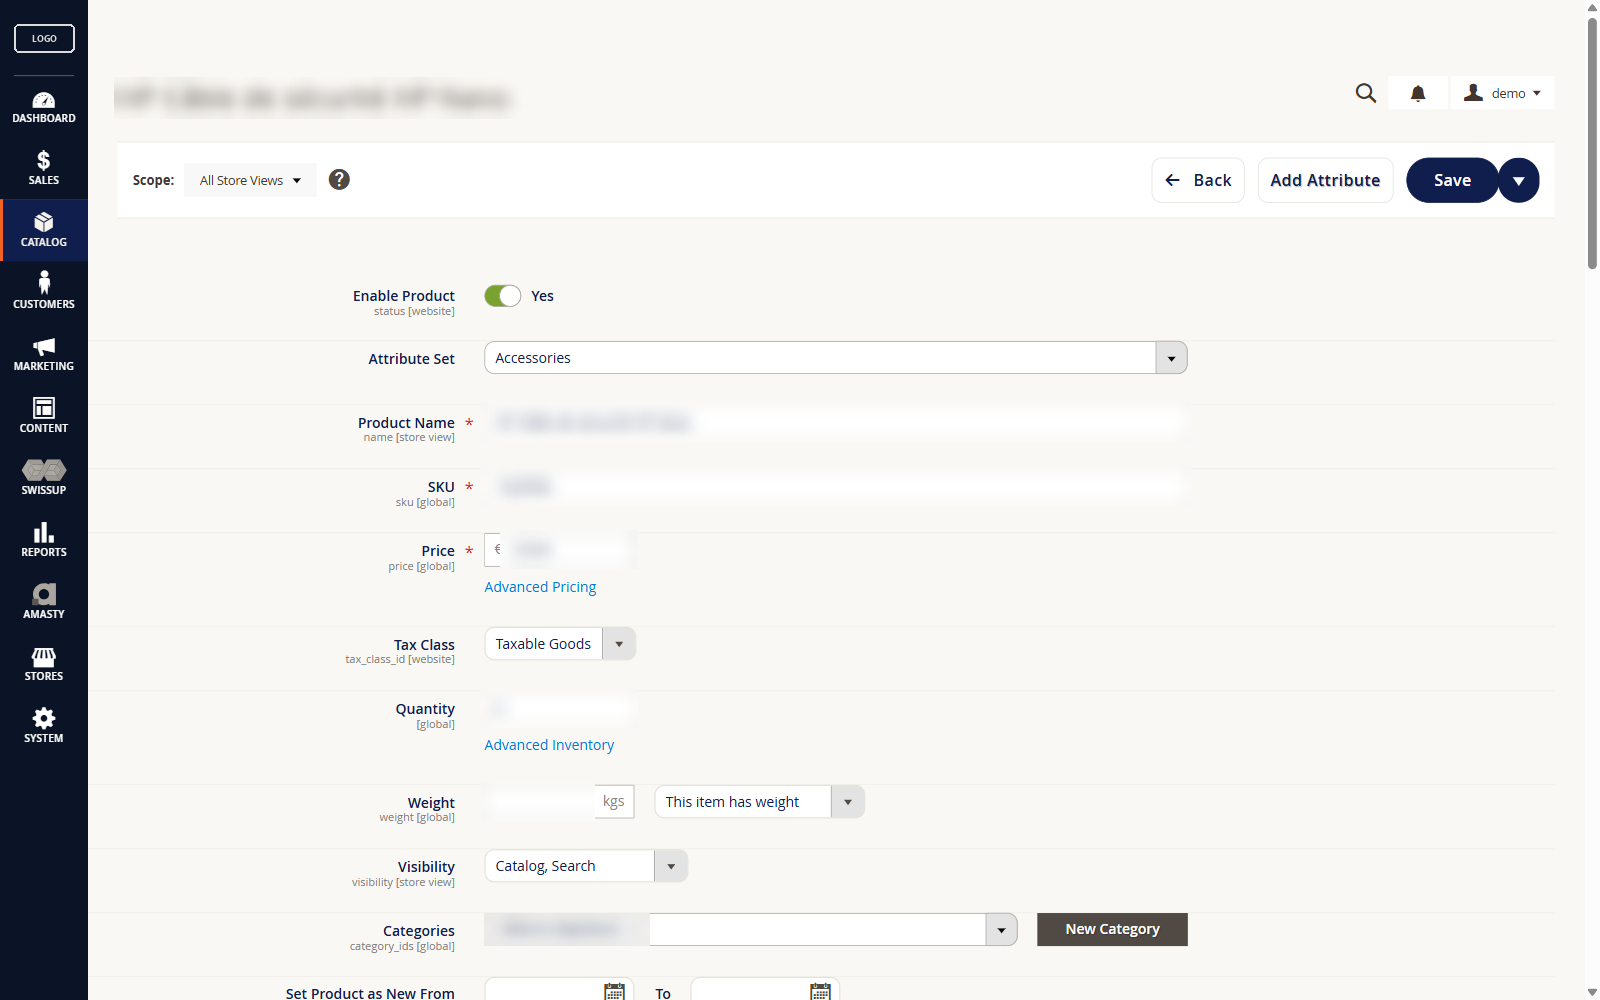Open the Customers menu

pyautogui.click(x=44, y=292)
